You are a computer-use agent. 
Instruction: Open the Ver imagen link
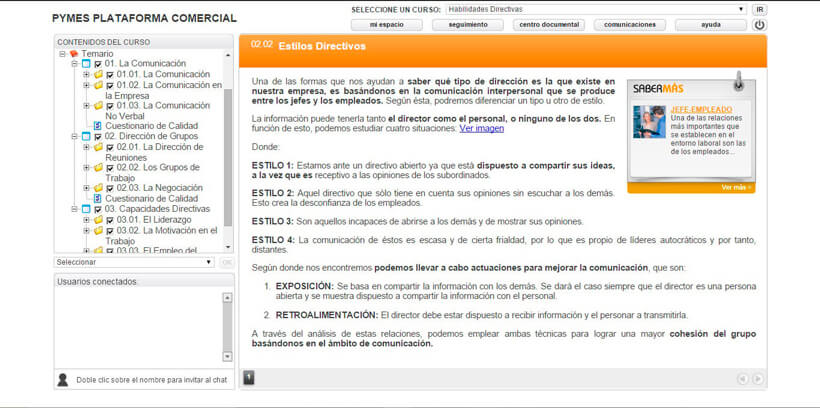482,128
